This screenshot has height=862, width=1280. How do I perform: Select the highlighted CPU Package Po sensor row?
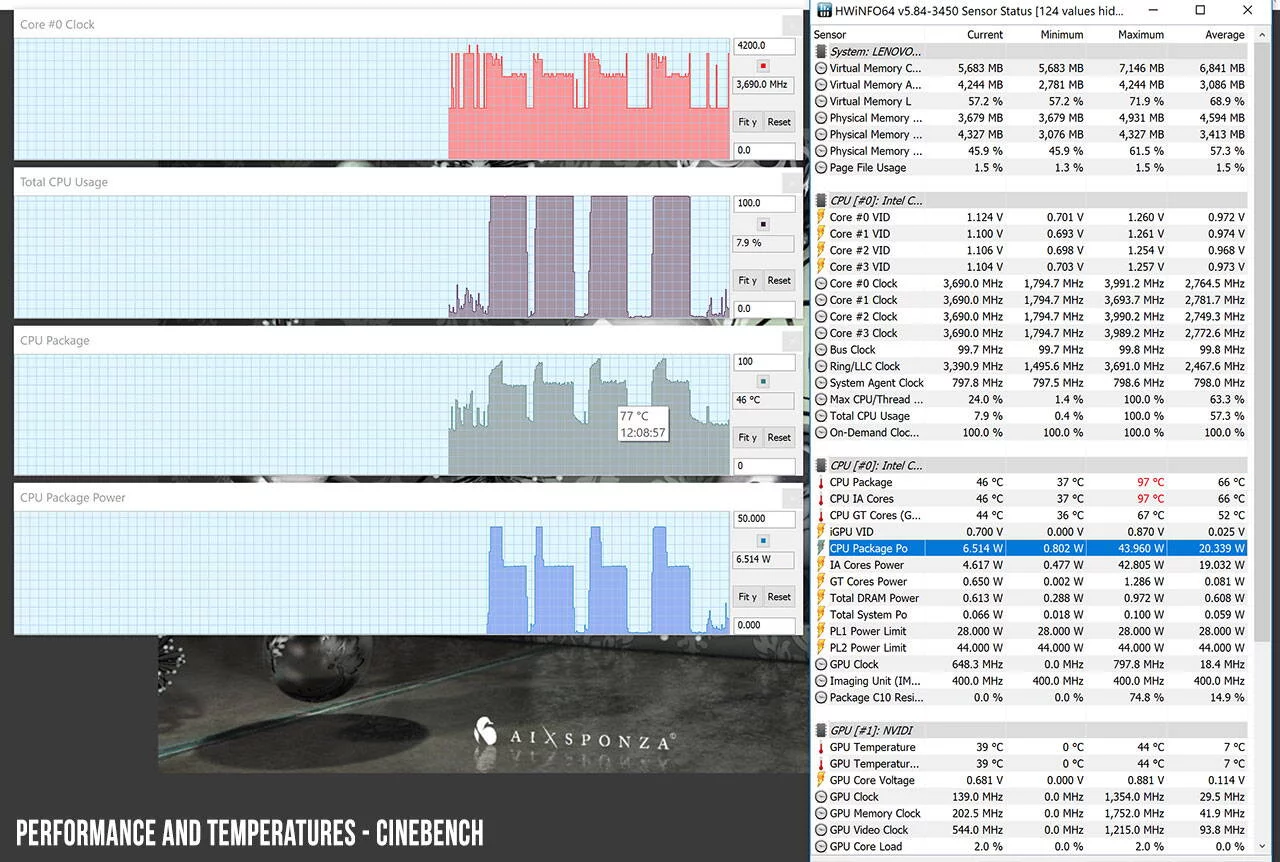(1030, 548)
